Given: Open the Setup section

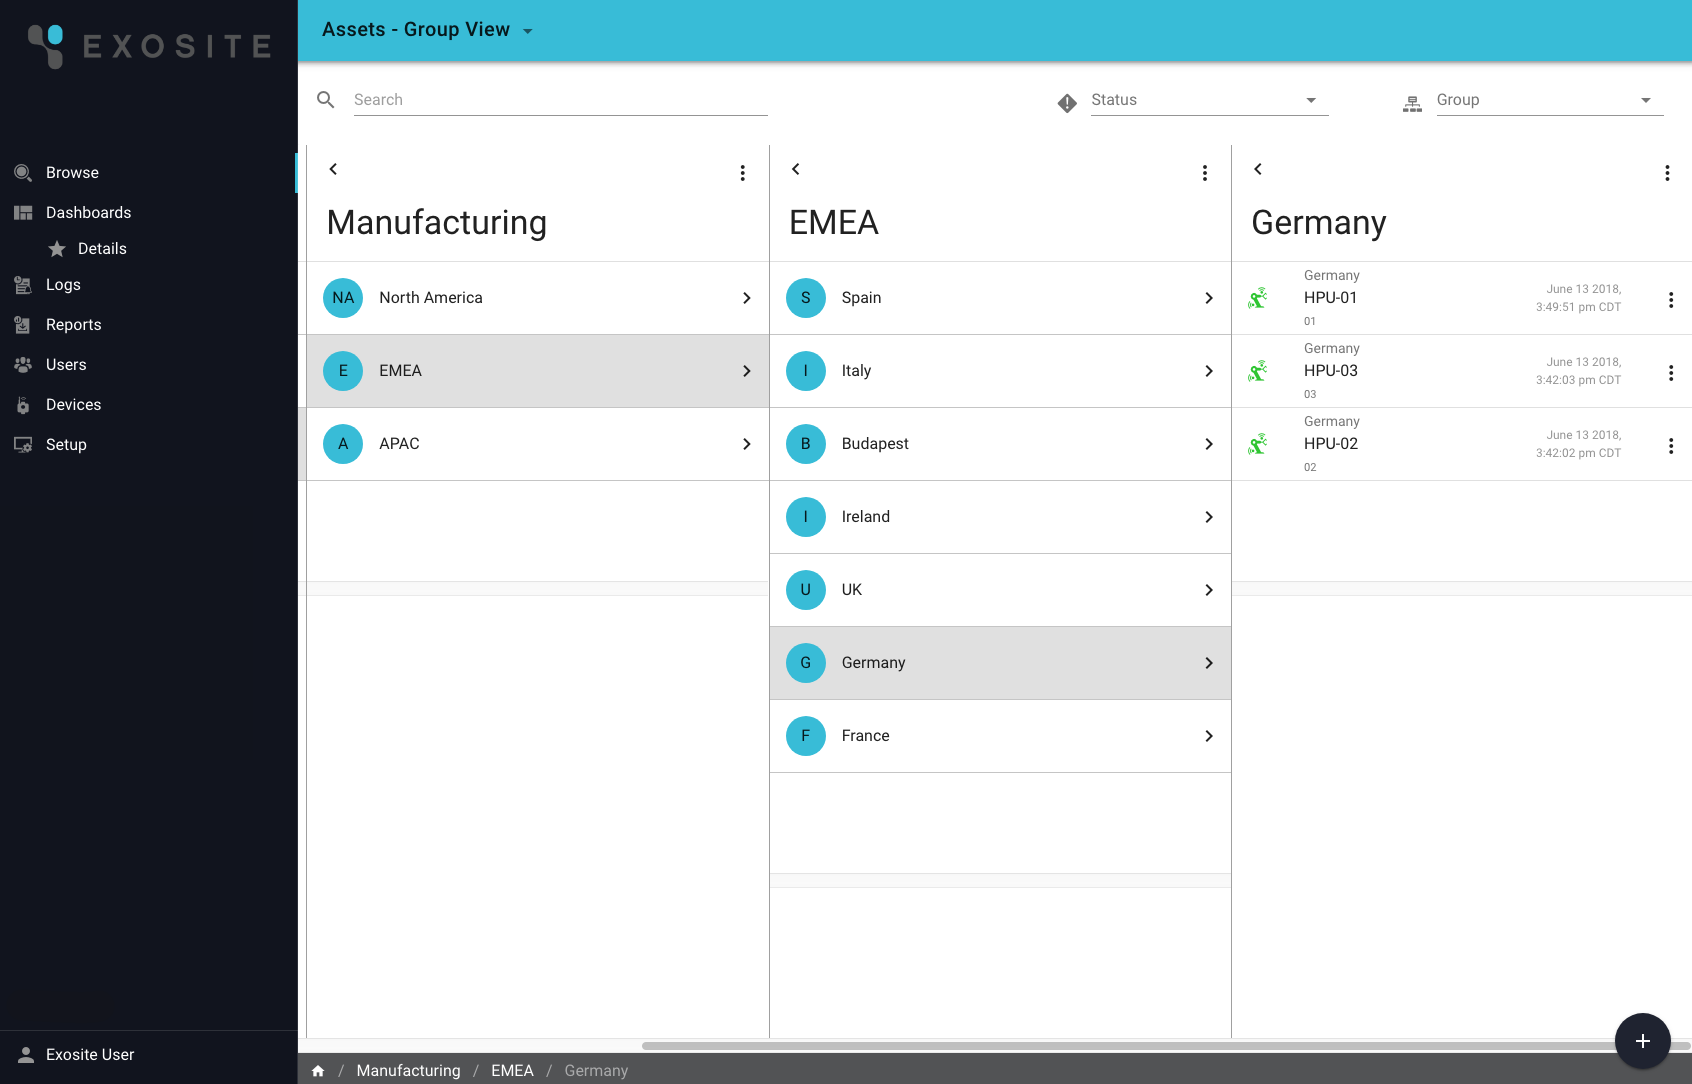Looking at the screenshot, I should point(66,444).
